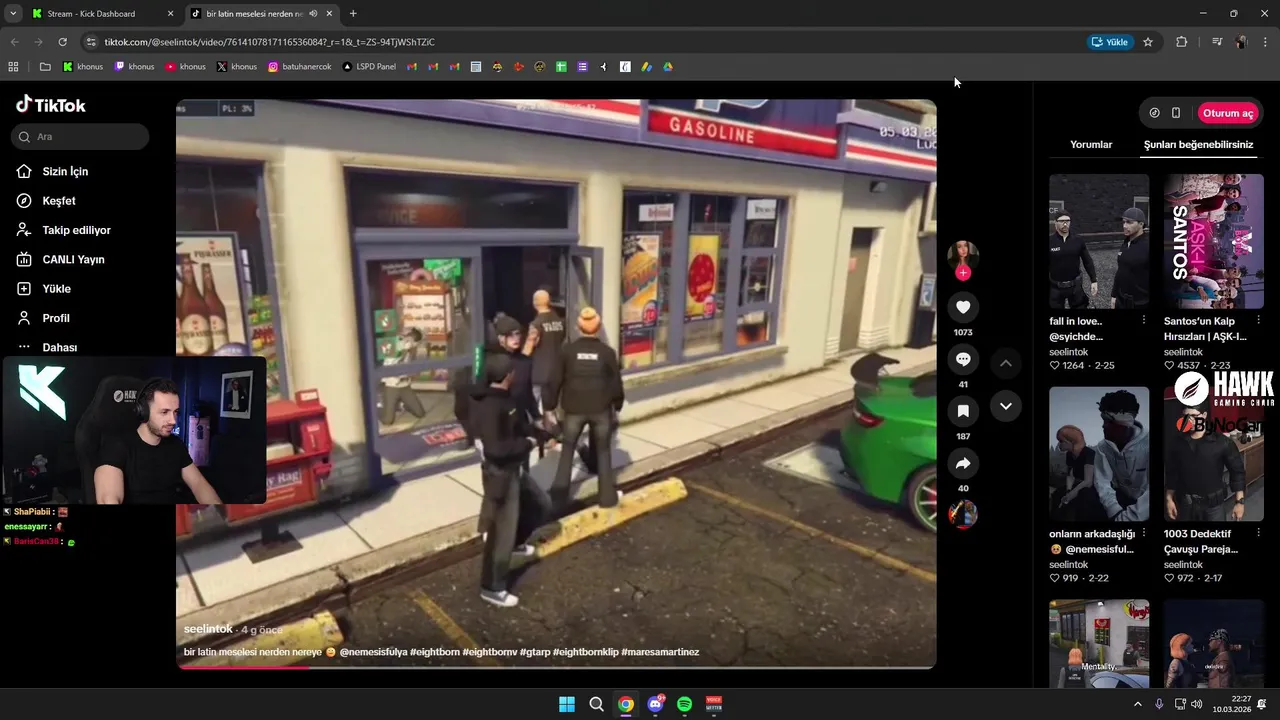Image resolution: width=1280 pixels, height=720 pixels.
Task: Open the fall in love.. recommended video thumbnail
Action: click(1099, 241)
